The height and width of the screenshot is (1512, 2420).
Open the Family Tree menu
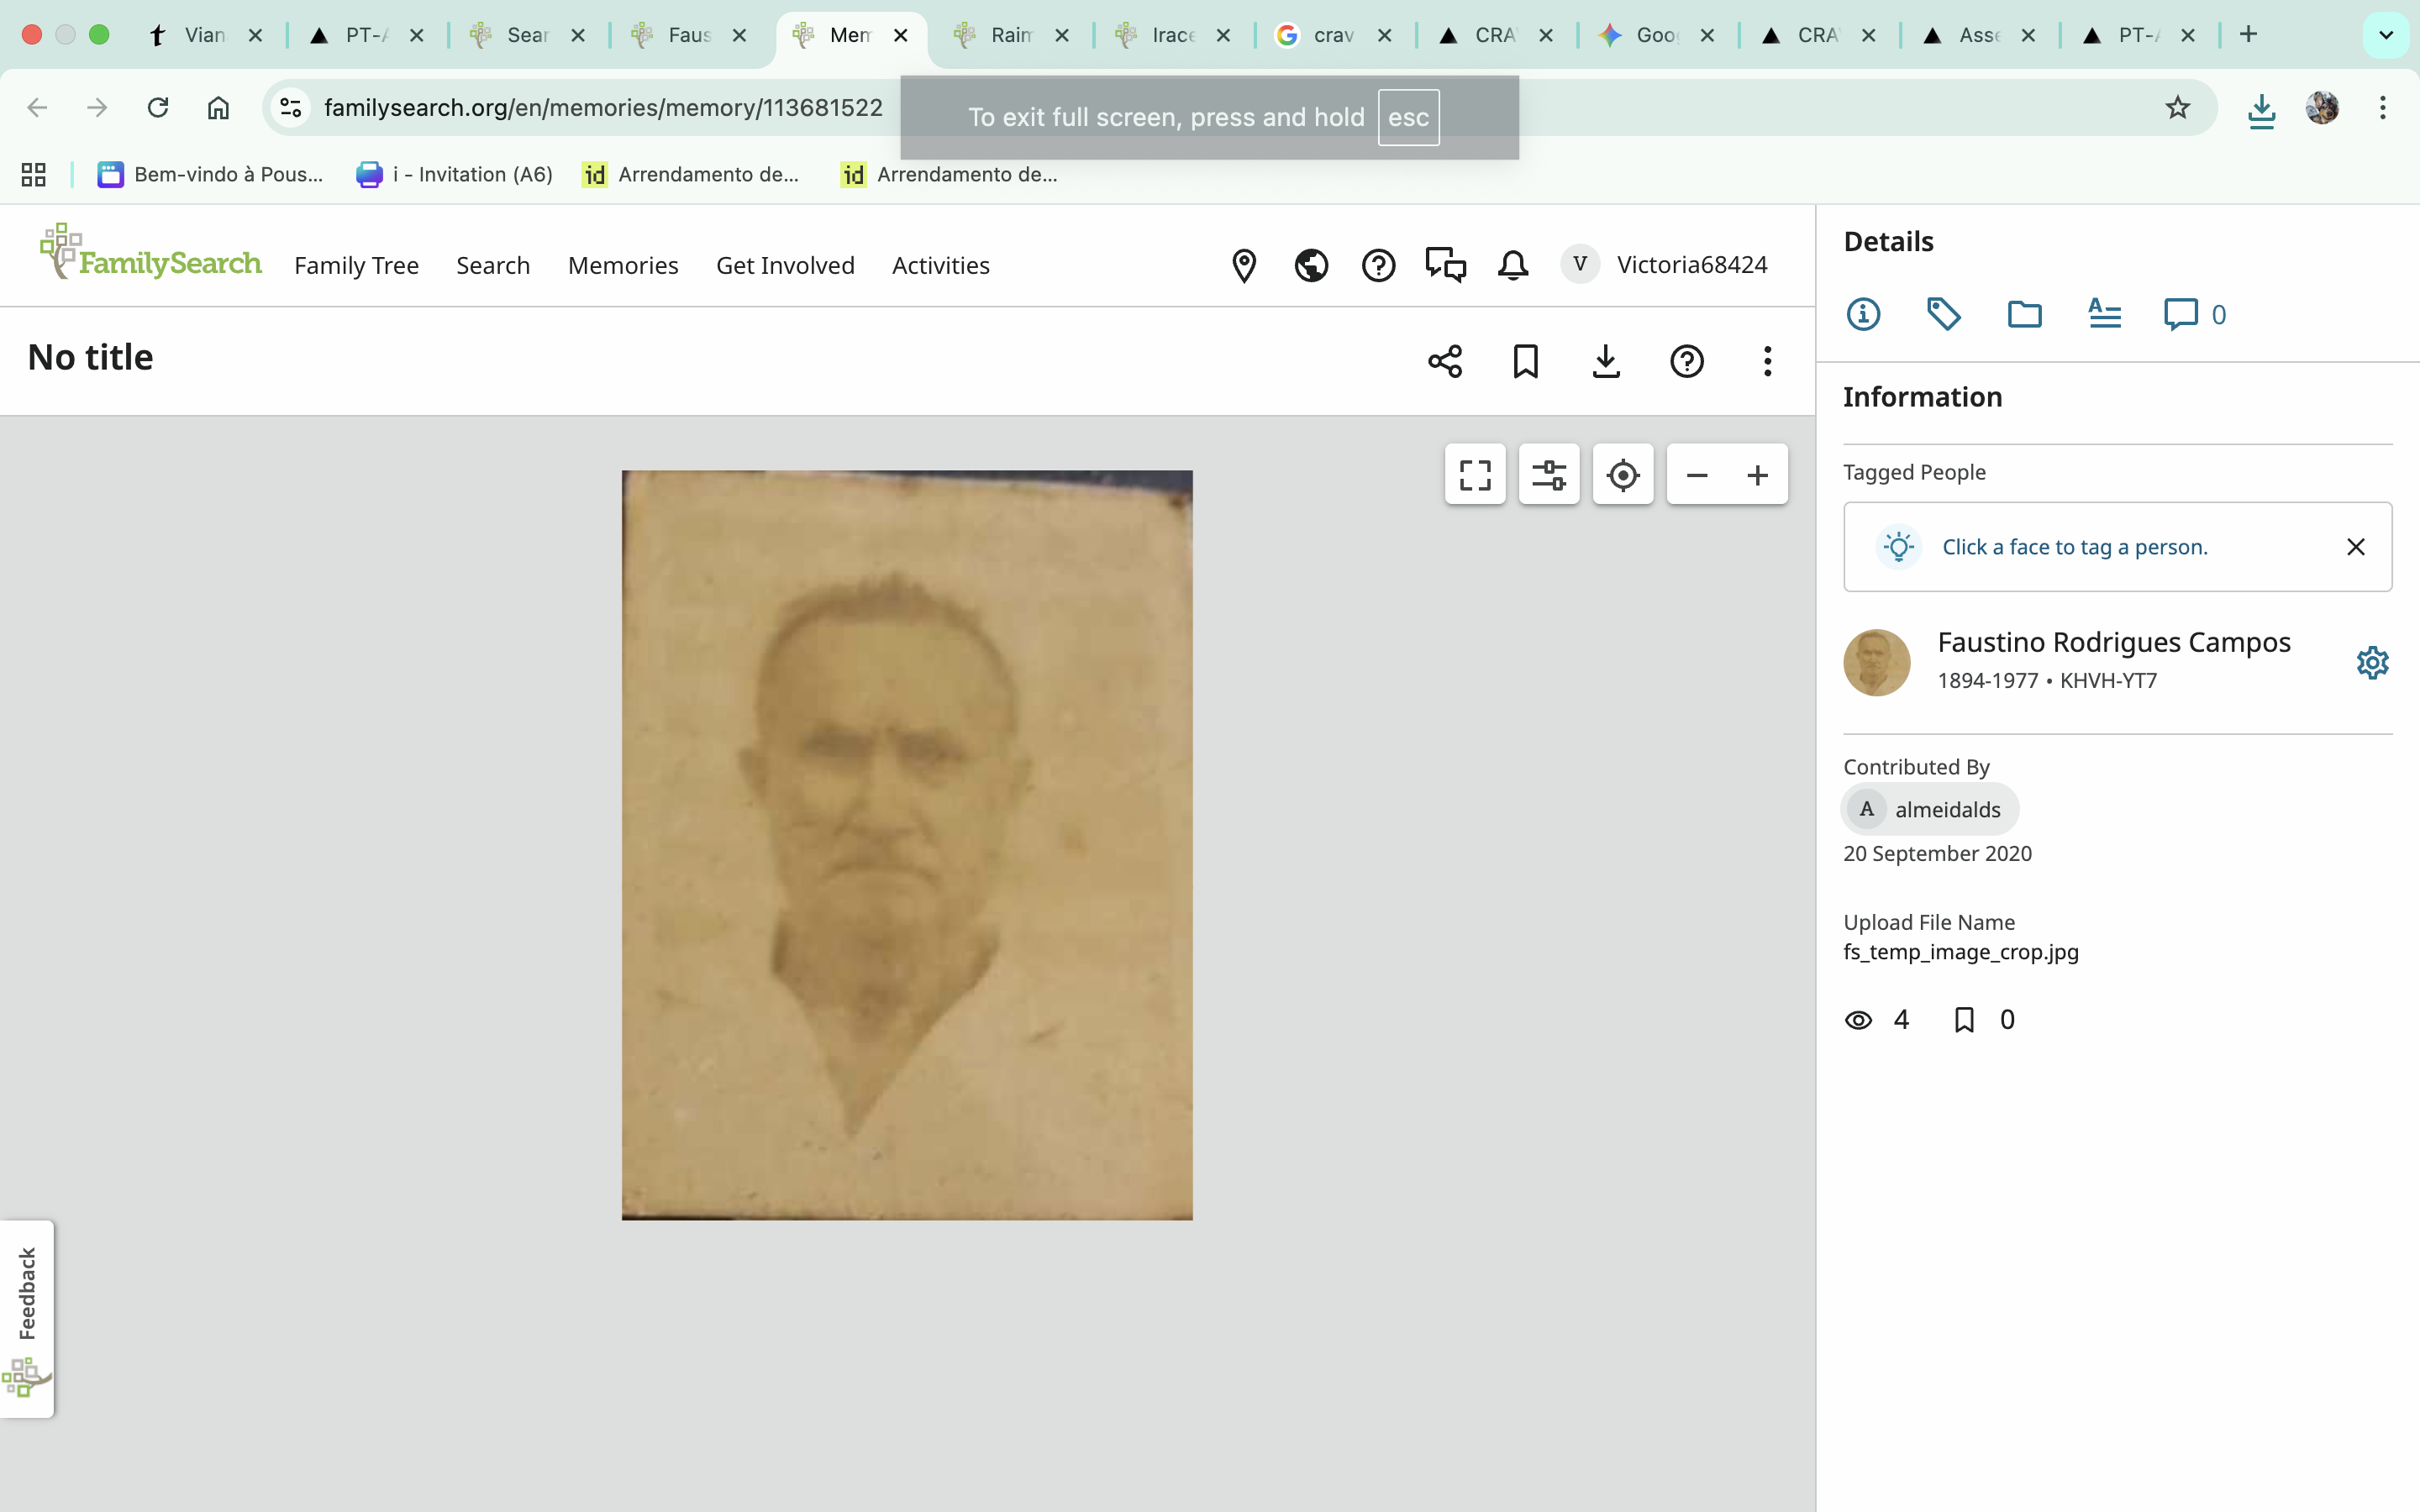[356, 266]
